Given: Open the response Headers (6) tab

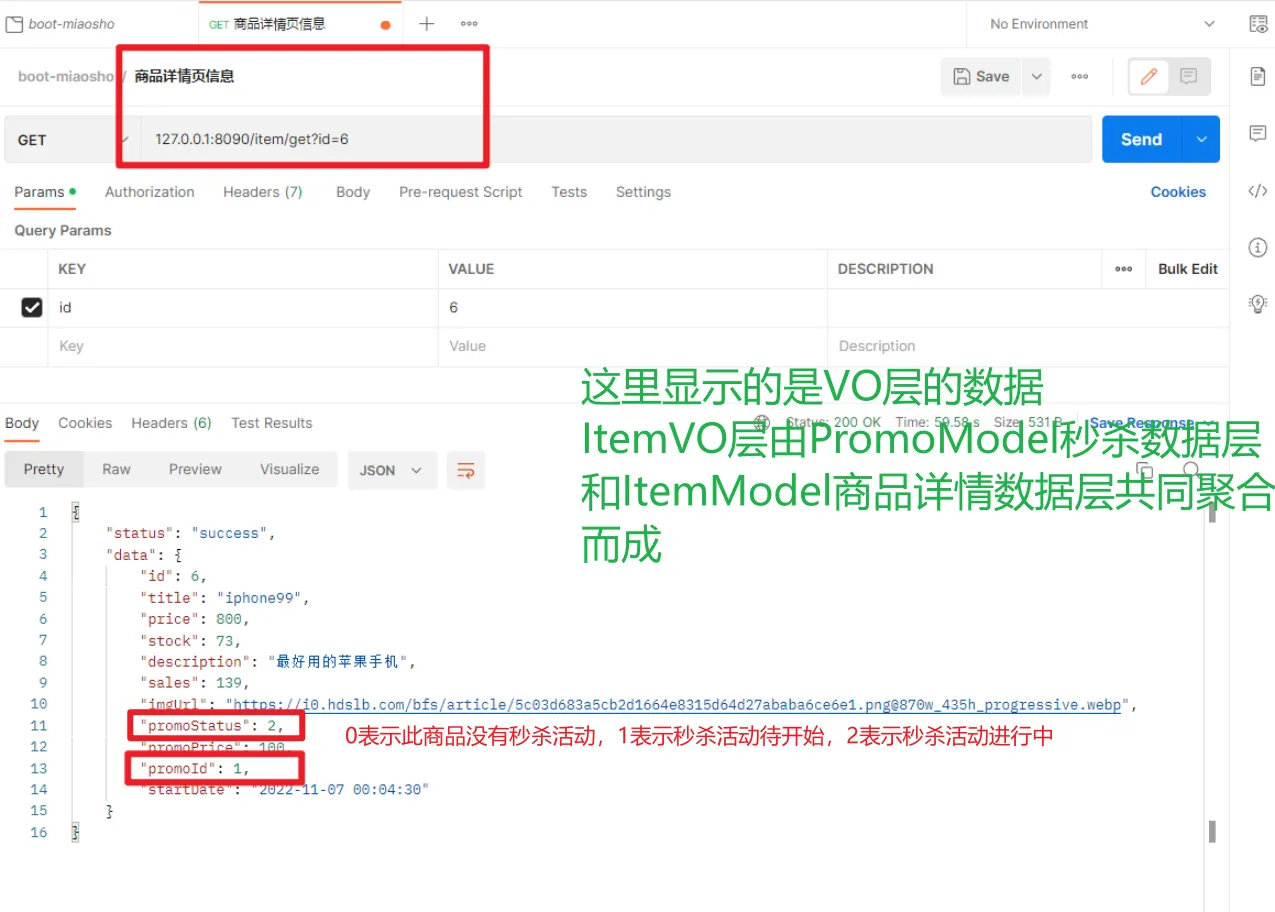Looking at the screenshot, I should pyautogui.click(x=172, y=424).
